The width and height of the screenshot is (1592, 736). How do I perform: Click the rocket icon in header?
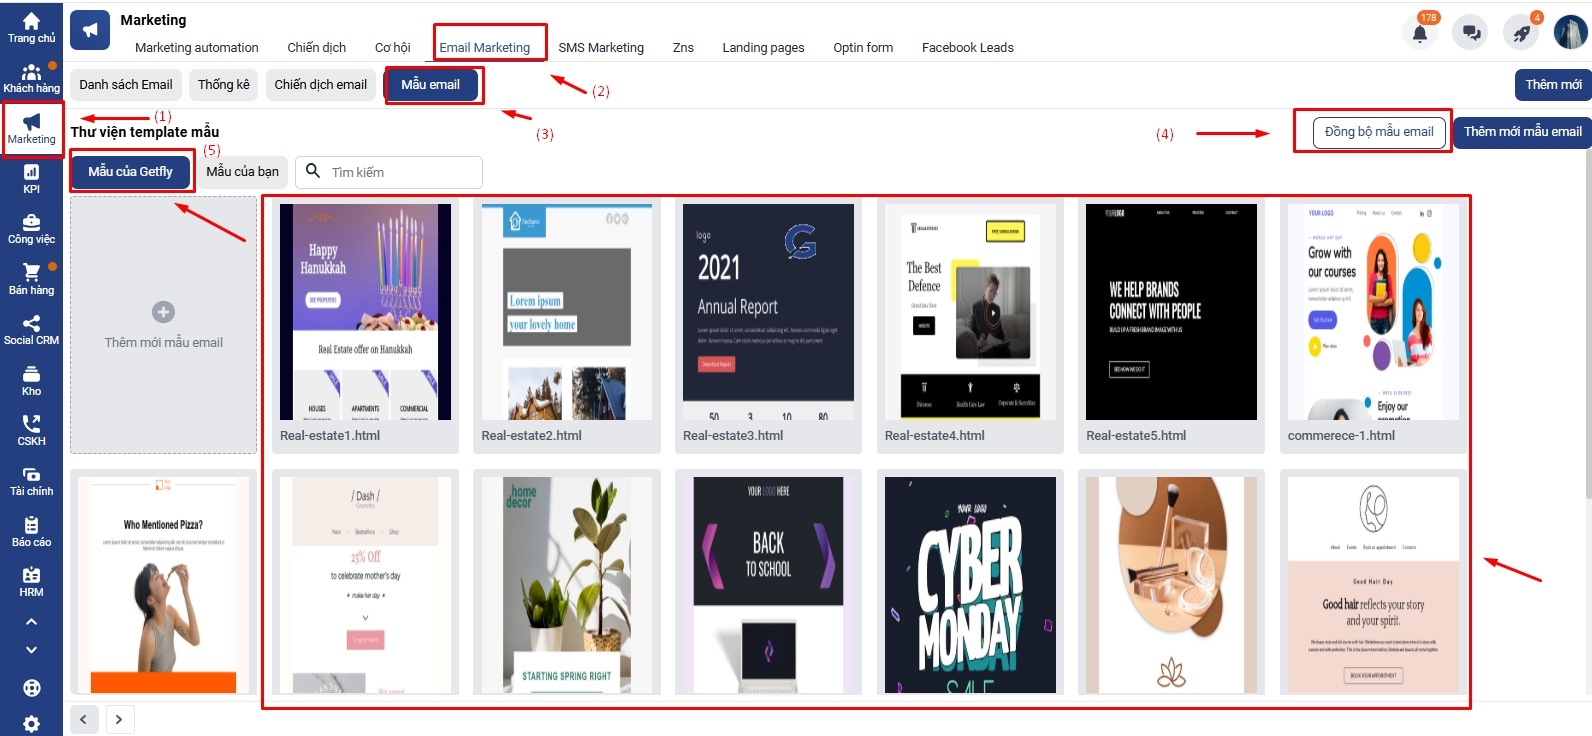coord(1521,33)
